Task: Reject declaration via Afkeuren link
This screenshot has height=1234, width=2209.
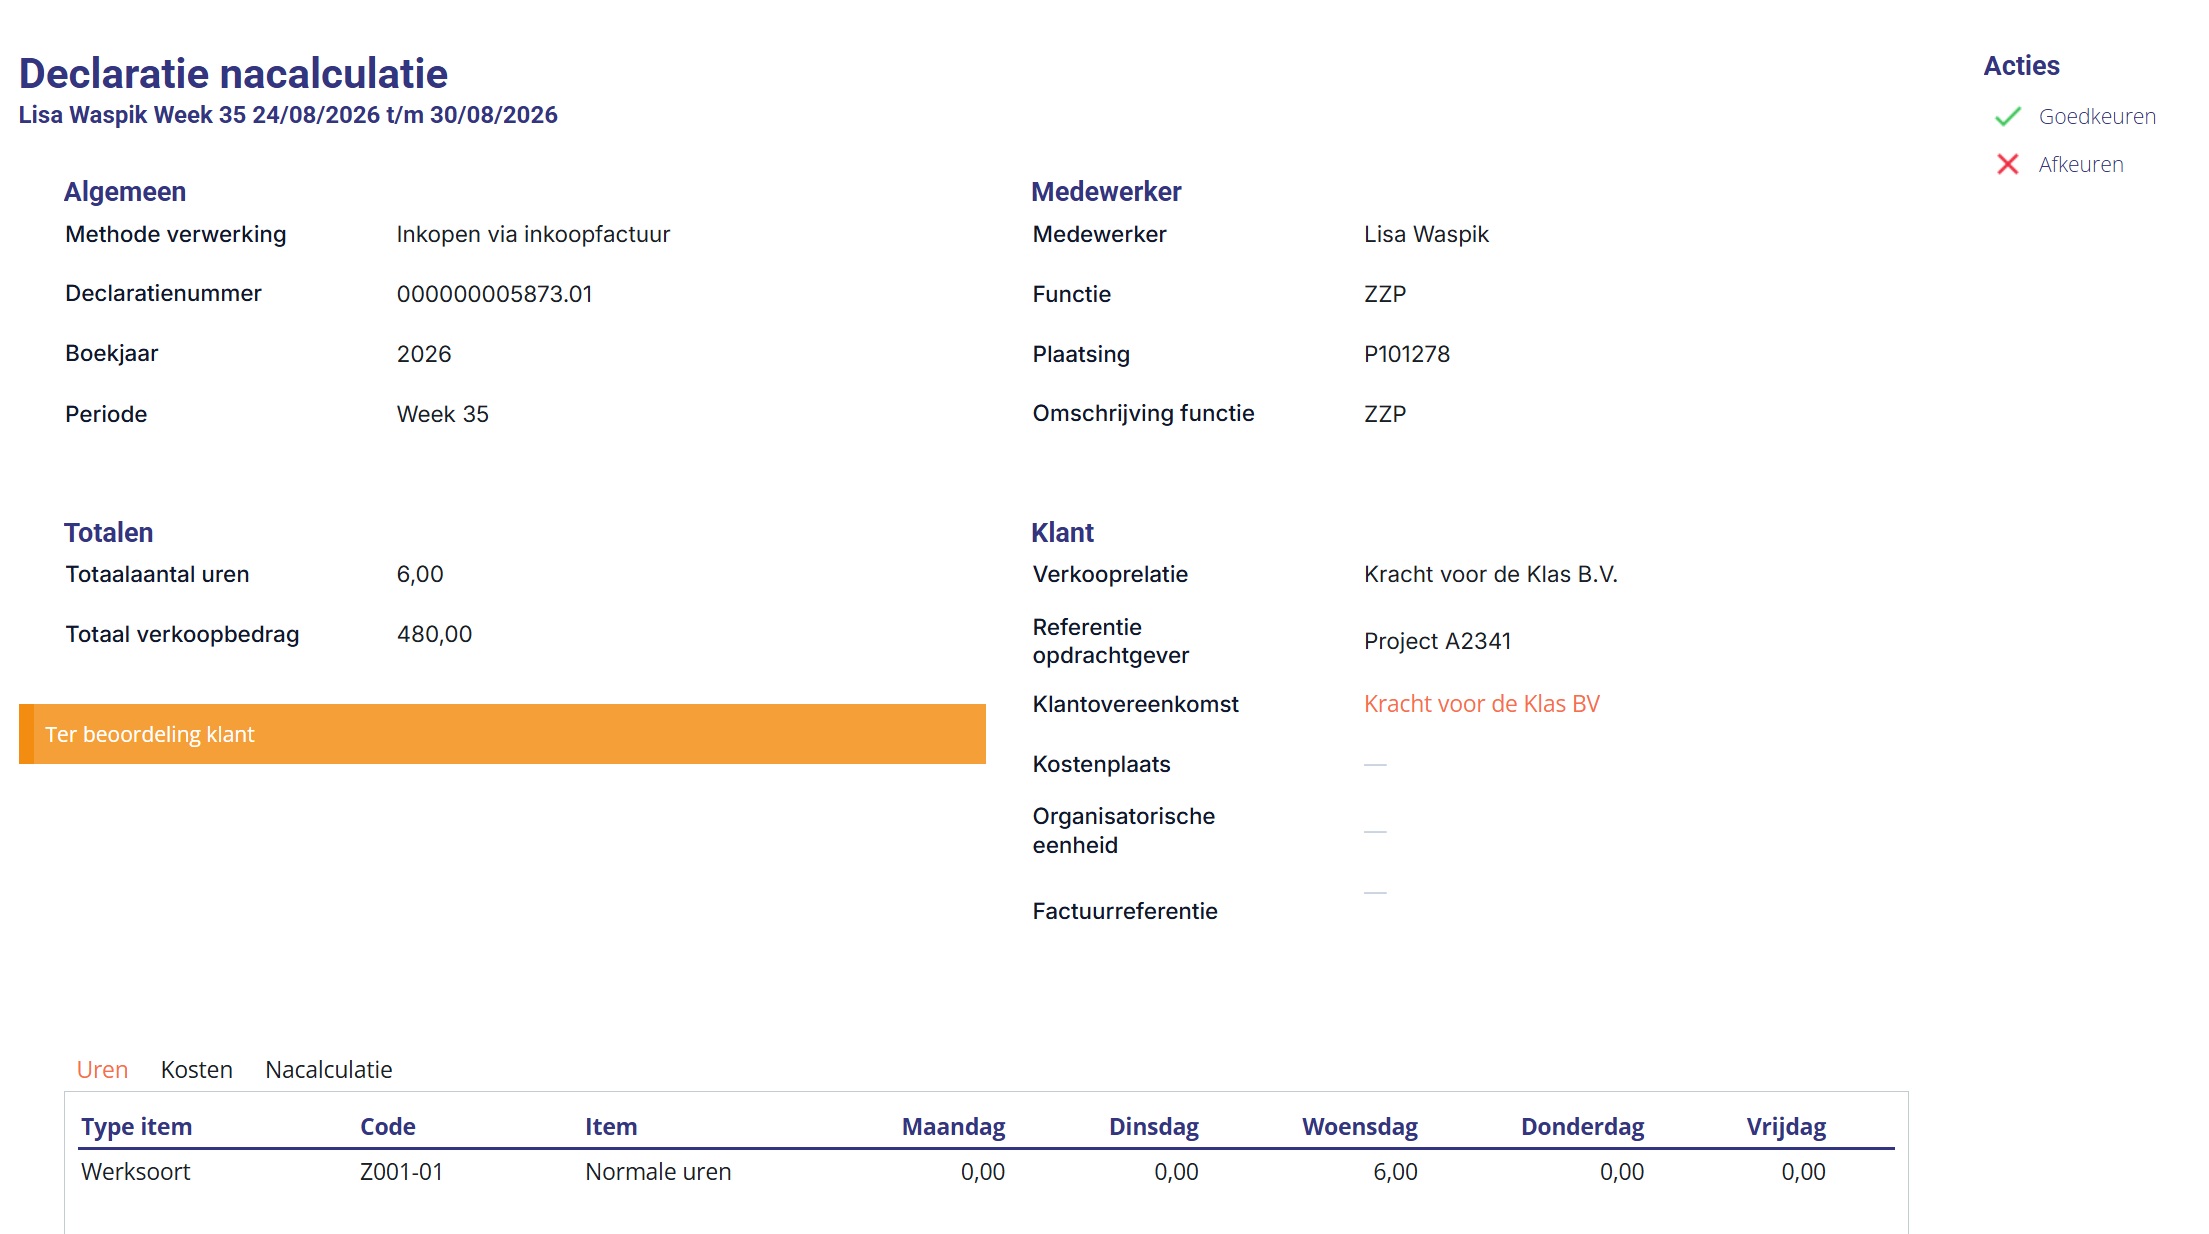Action: pos(2081,164)
